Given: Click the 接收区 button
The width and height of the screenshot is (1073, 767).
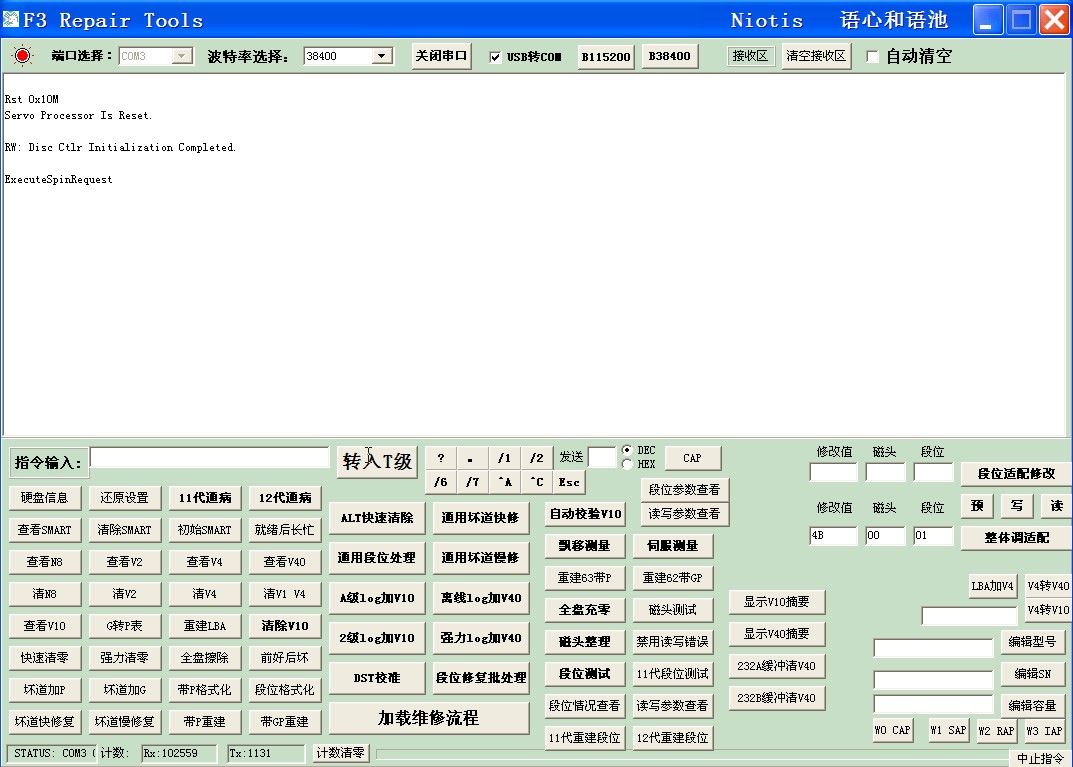Looking at the screenshot, I should (750, 56).
